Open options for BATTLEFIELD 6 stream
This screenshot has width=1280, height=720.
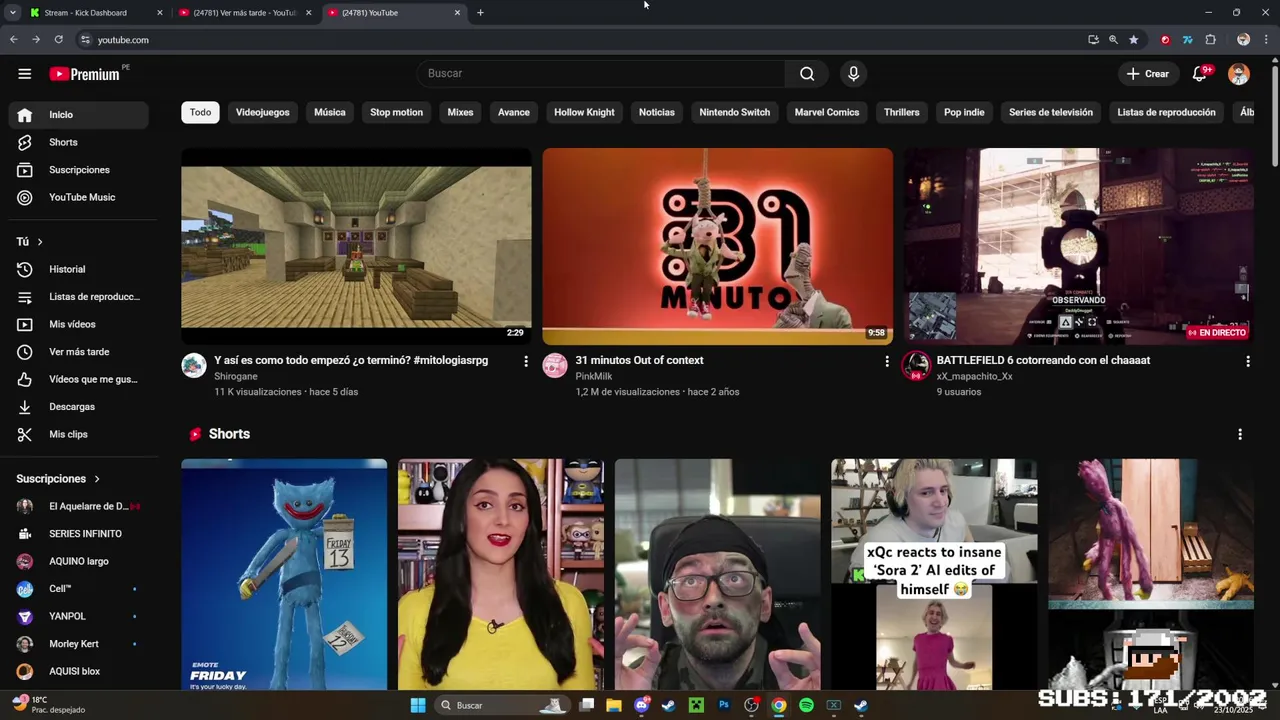[1248, 361]
